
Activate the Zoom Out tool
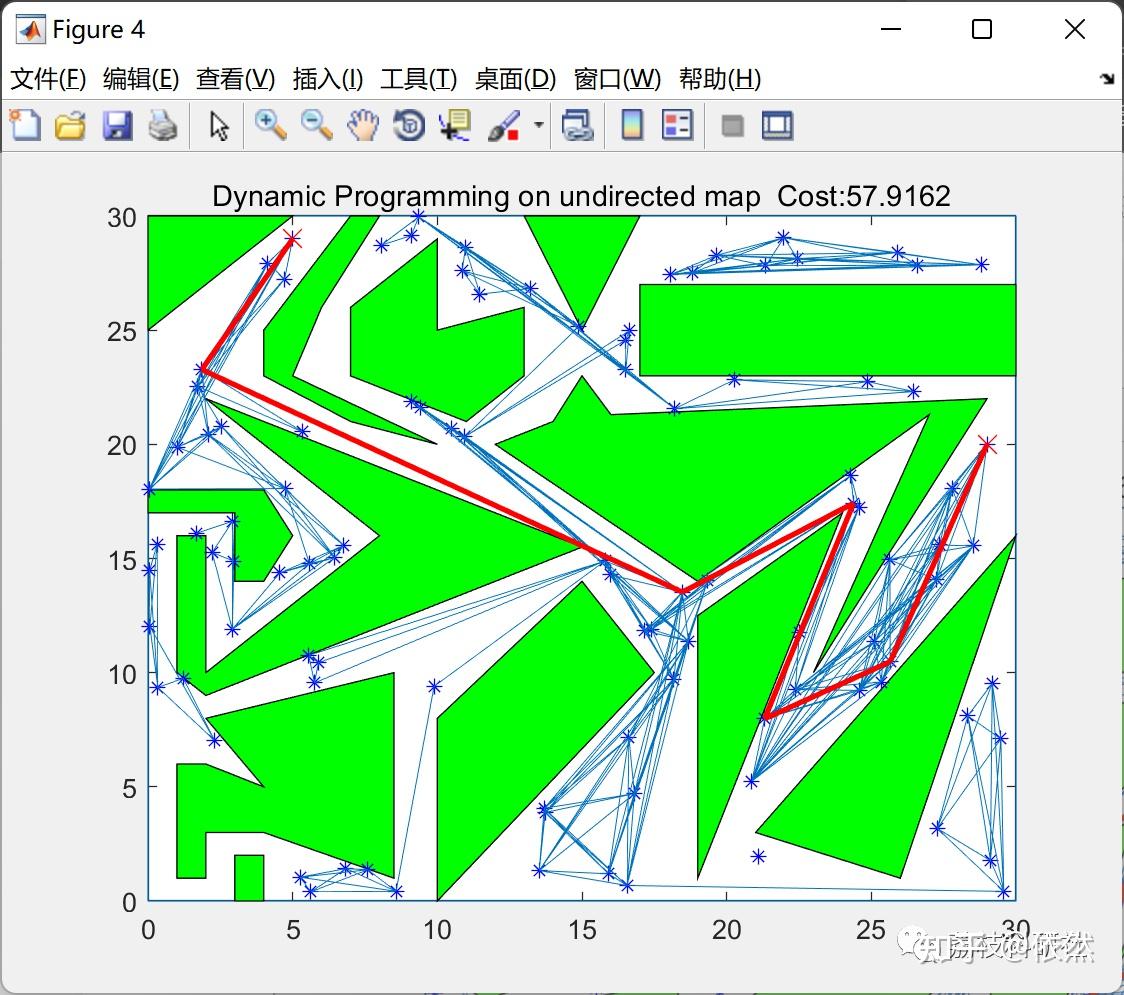point(316,126)
